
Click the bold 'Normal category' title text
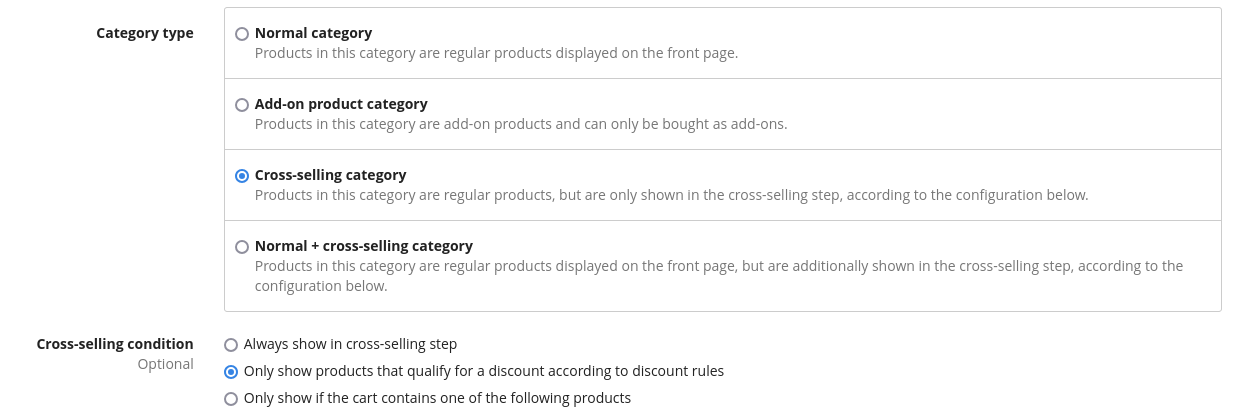(x=313, y=33)
